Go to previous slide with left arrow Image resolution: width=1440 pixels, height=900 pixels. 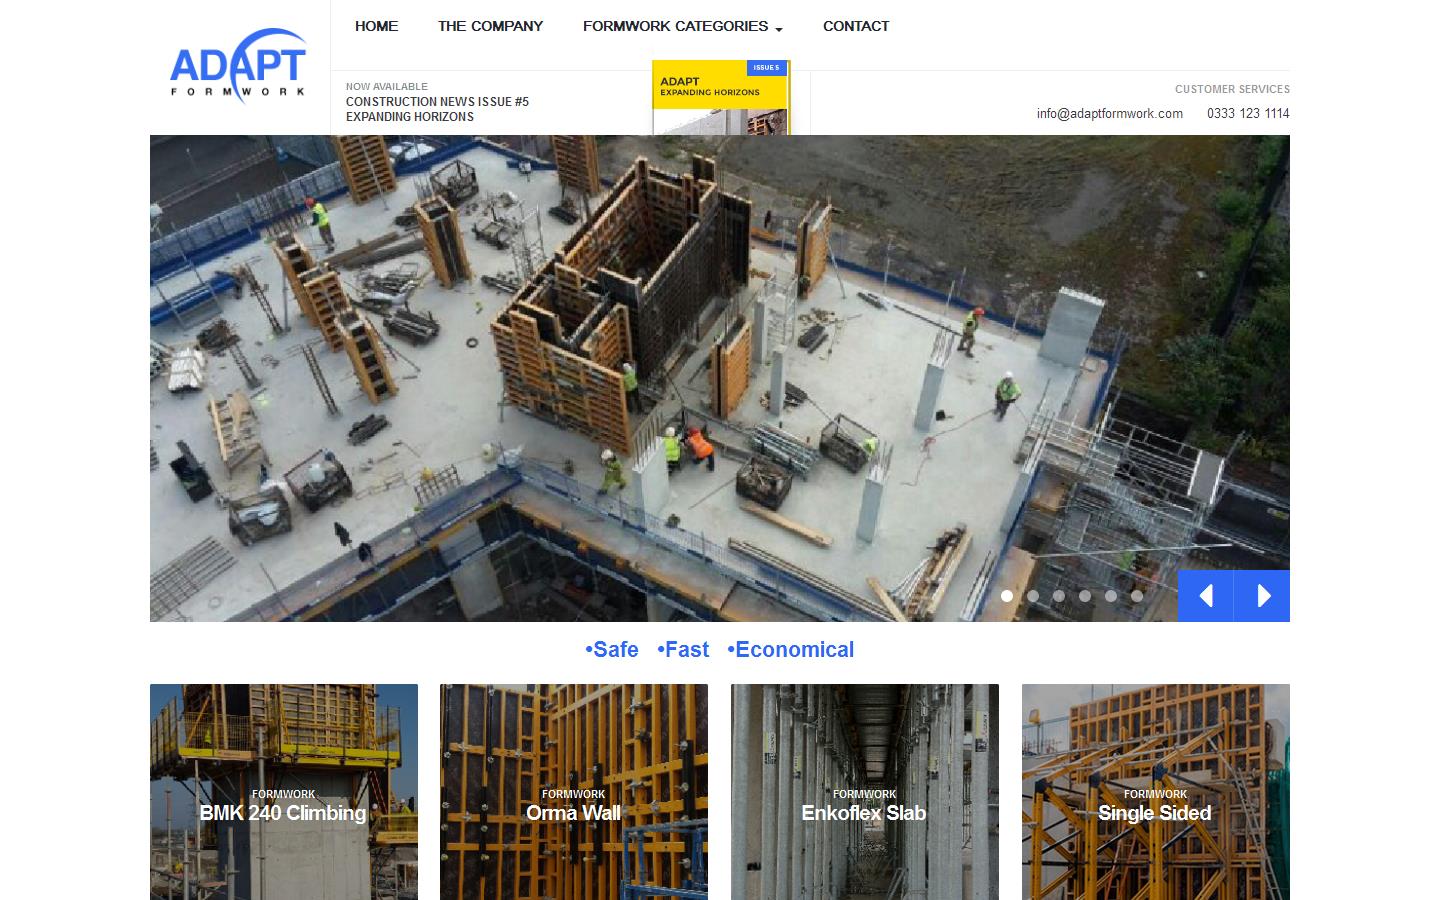(1205, 596)
